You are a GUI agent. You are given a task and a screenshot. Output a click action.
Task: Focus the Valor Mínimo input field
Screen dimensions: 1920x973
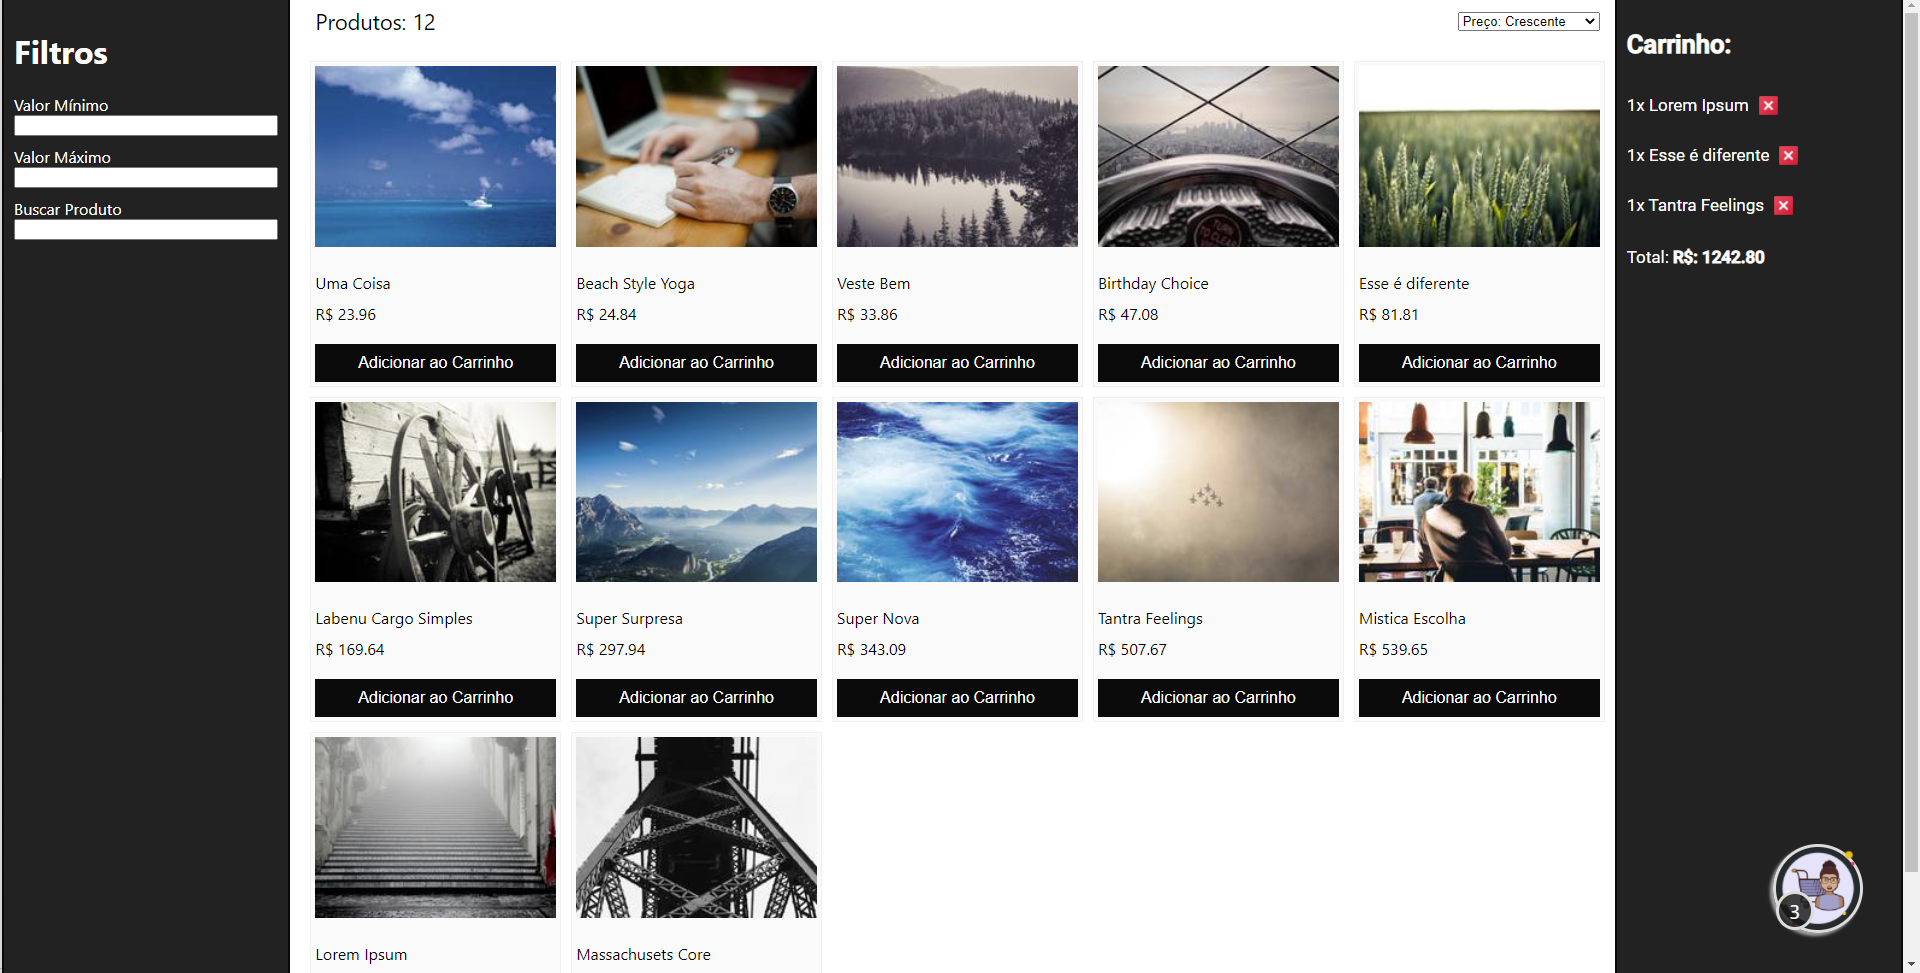coord(146,126)
